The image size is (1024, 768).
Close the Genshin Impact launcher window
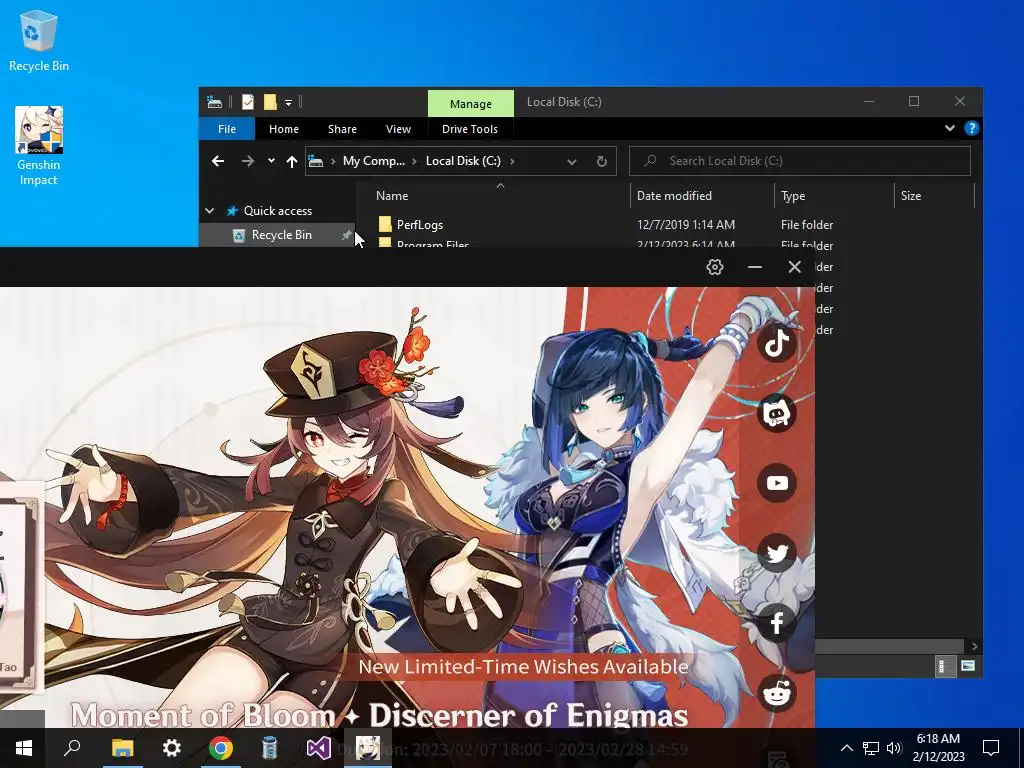pyautogui.click(x=795, y=266)
